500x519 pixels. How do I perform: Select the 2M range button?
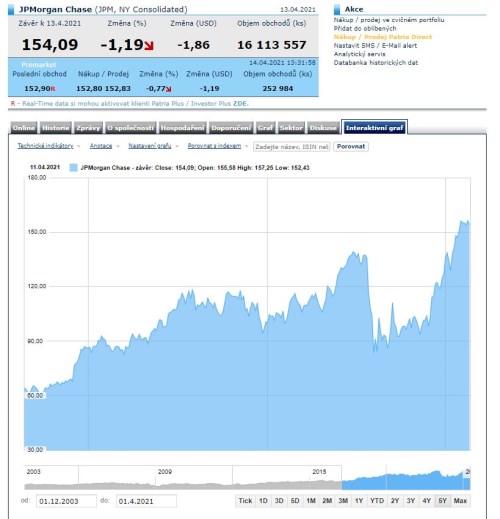coord(327,501)
